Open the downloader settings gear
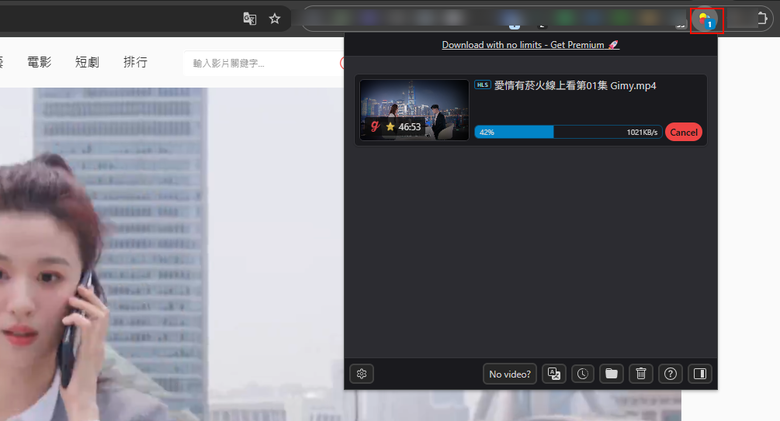780x421 pixels. point(362,374)
